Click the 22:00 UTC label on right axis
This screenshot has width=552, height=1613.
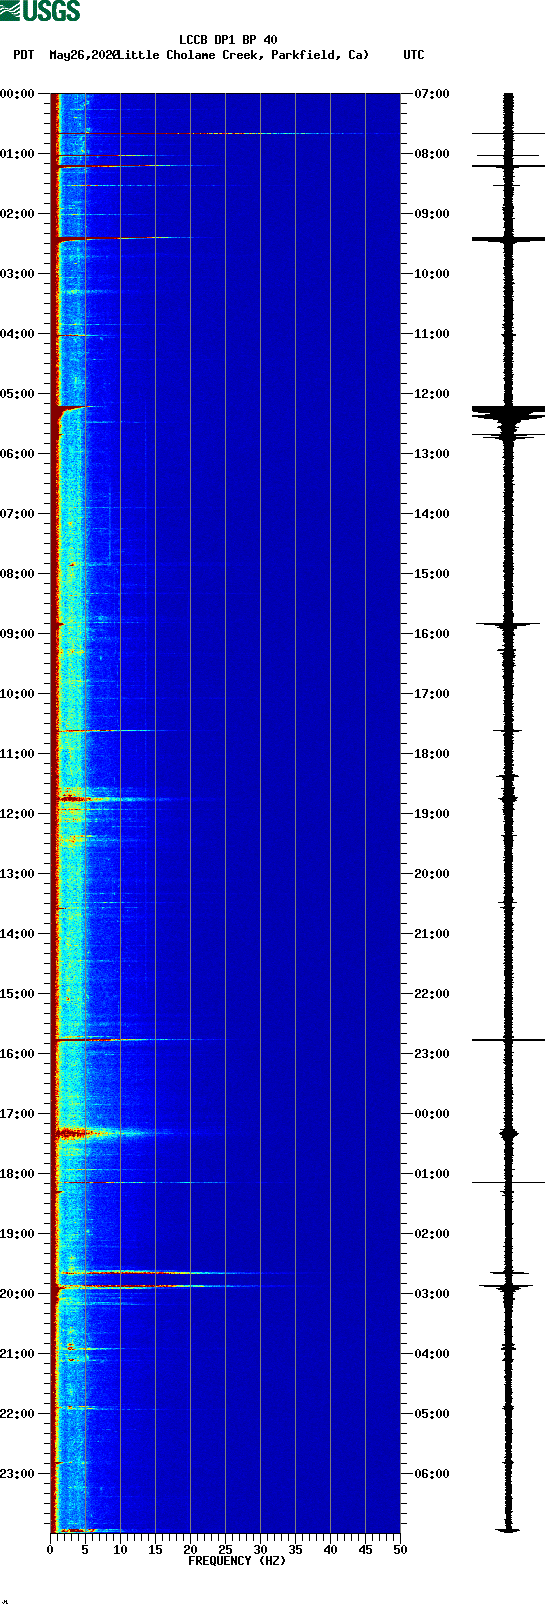coord(432,994)
